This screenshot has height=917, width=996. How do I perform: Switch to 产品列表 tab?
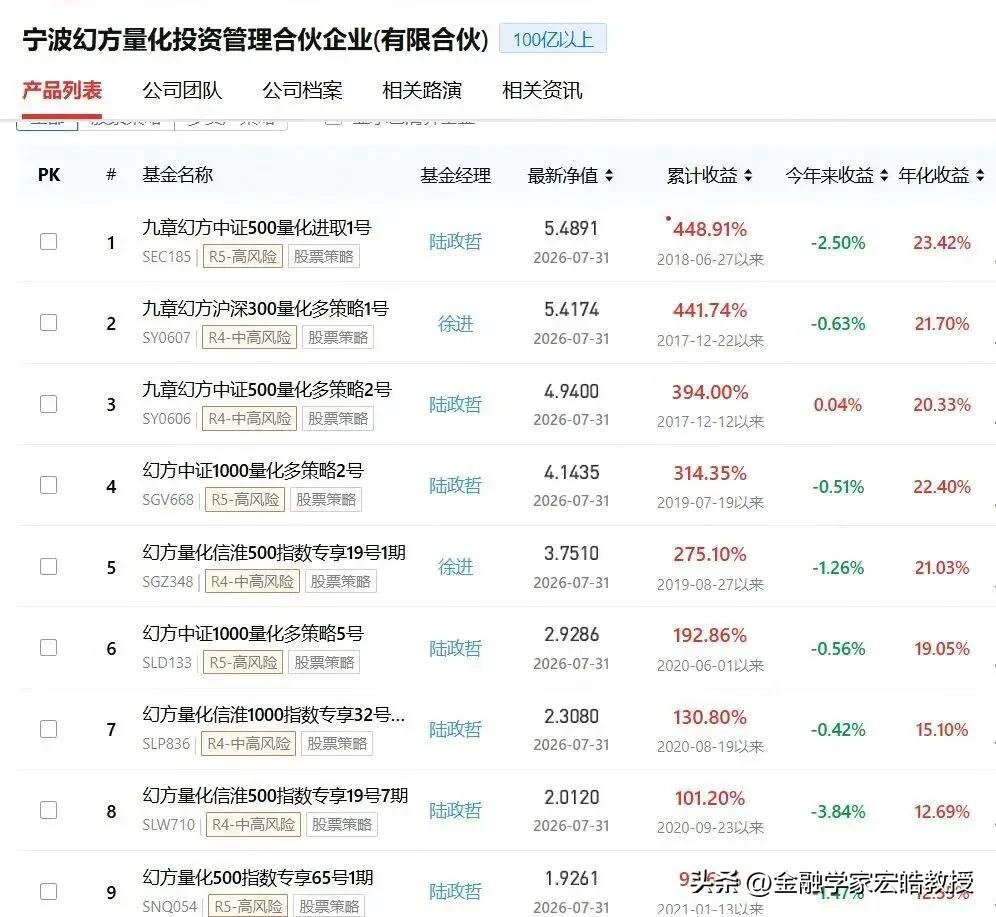tap(62, 90)
